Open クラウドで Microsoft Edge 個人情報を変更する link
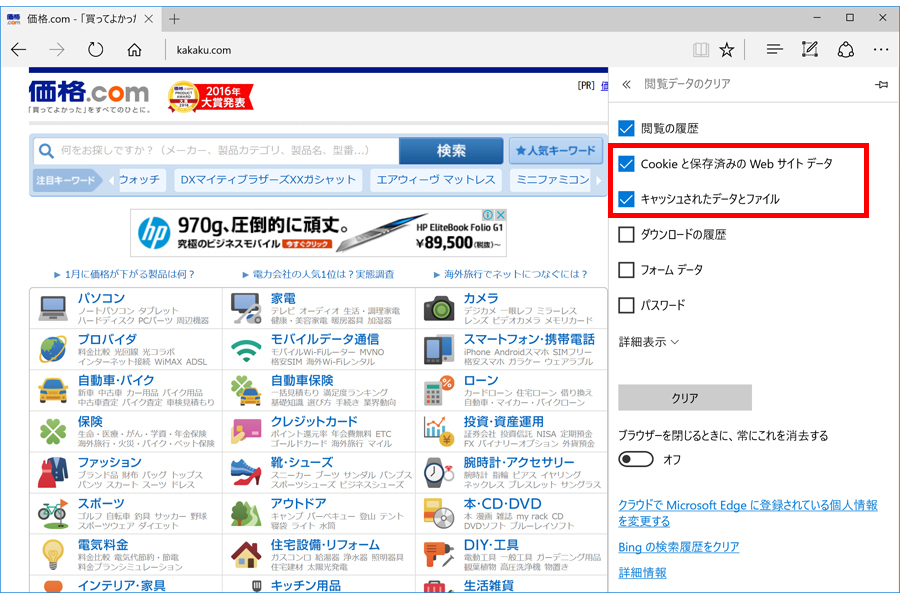The height and width of the screenshot is (600, 900). [748, 513]
